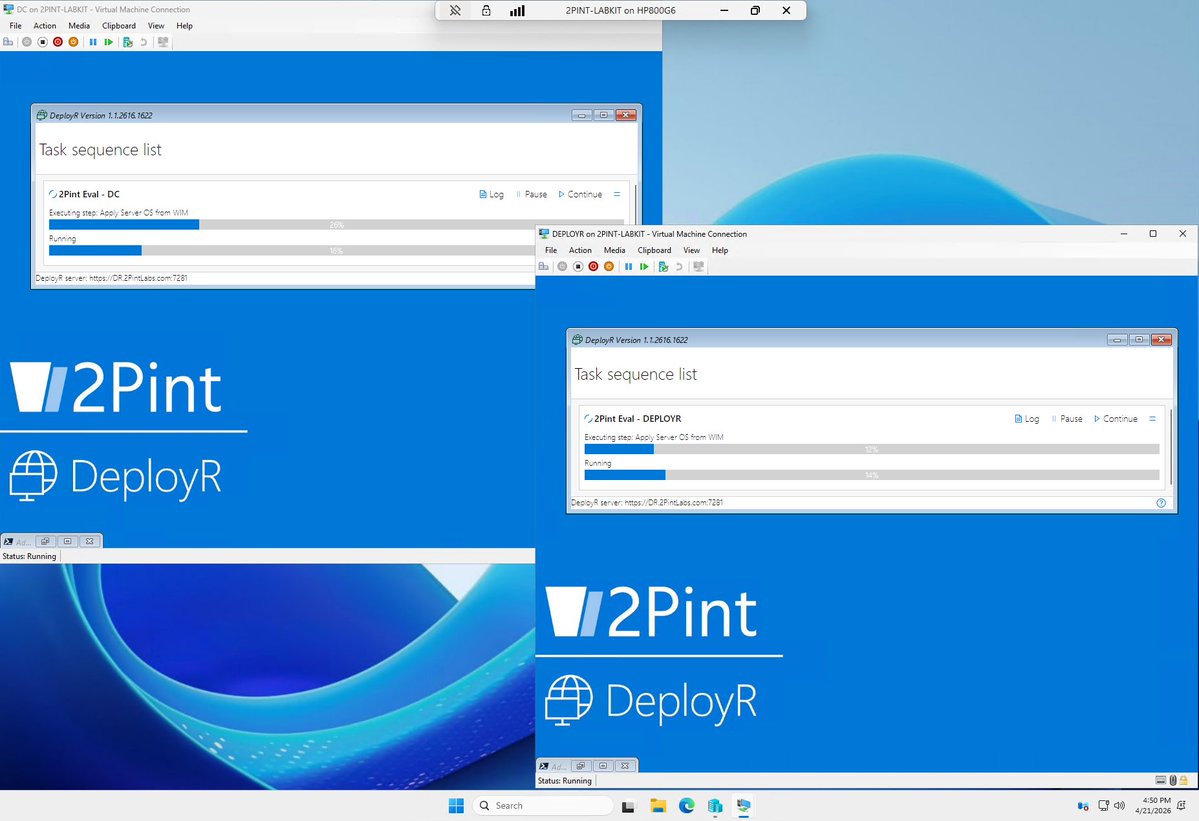This screenshot has height=821, width=1199.
Task: Pause the DEPLOYR virtual machine
Action: pos(629,267)
